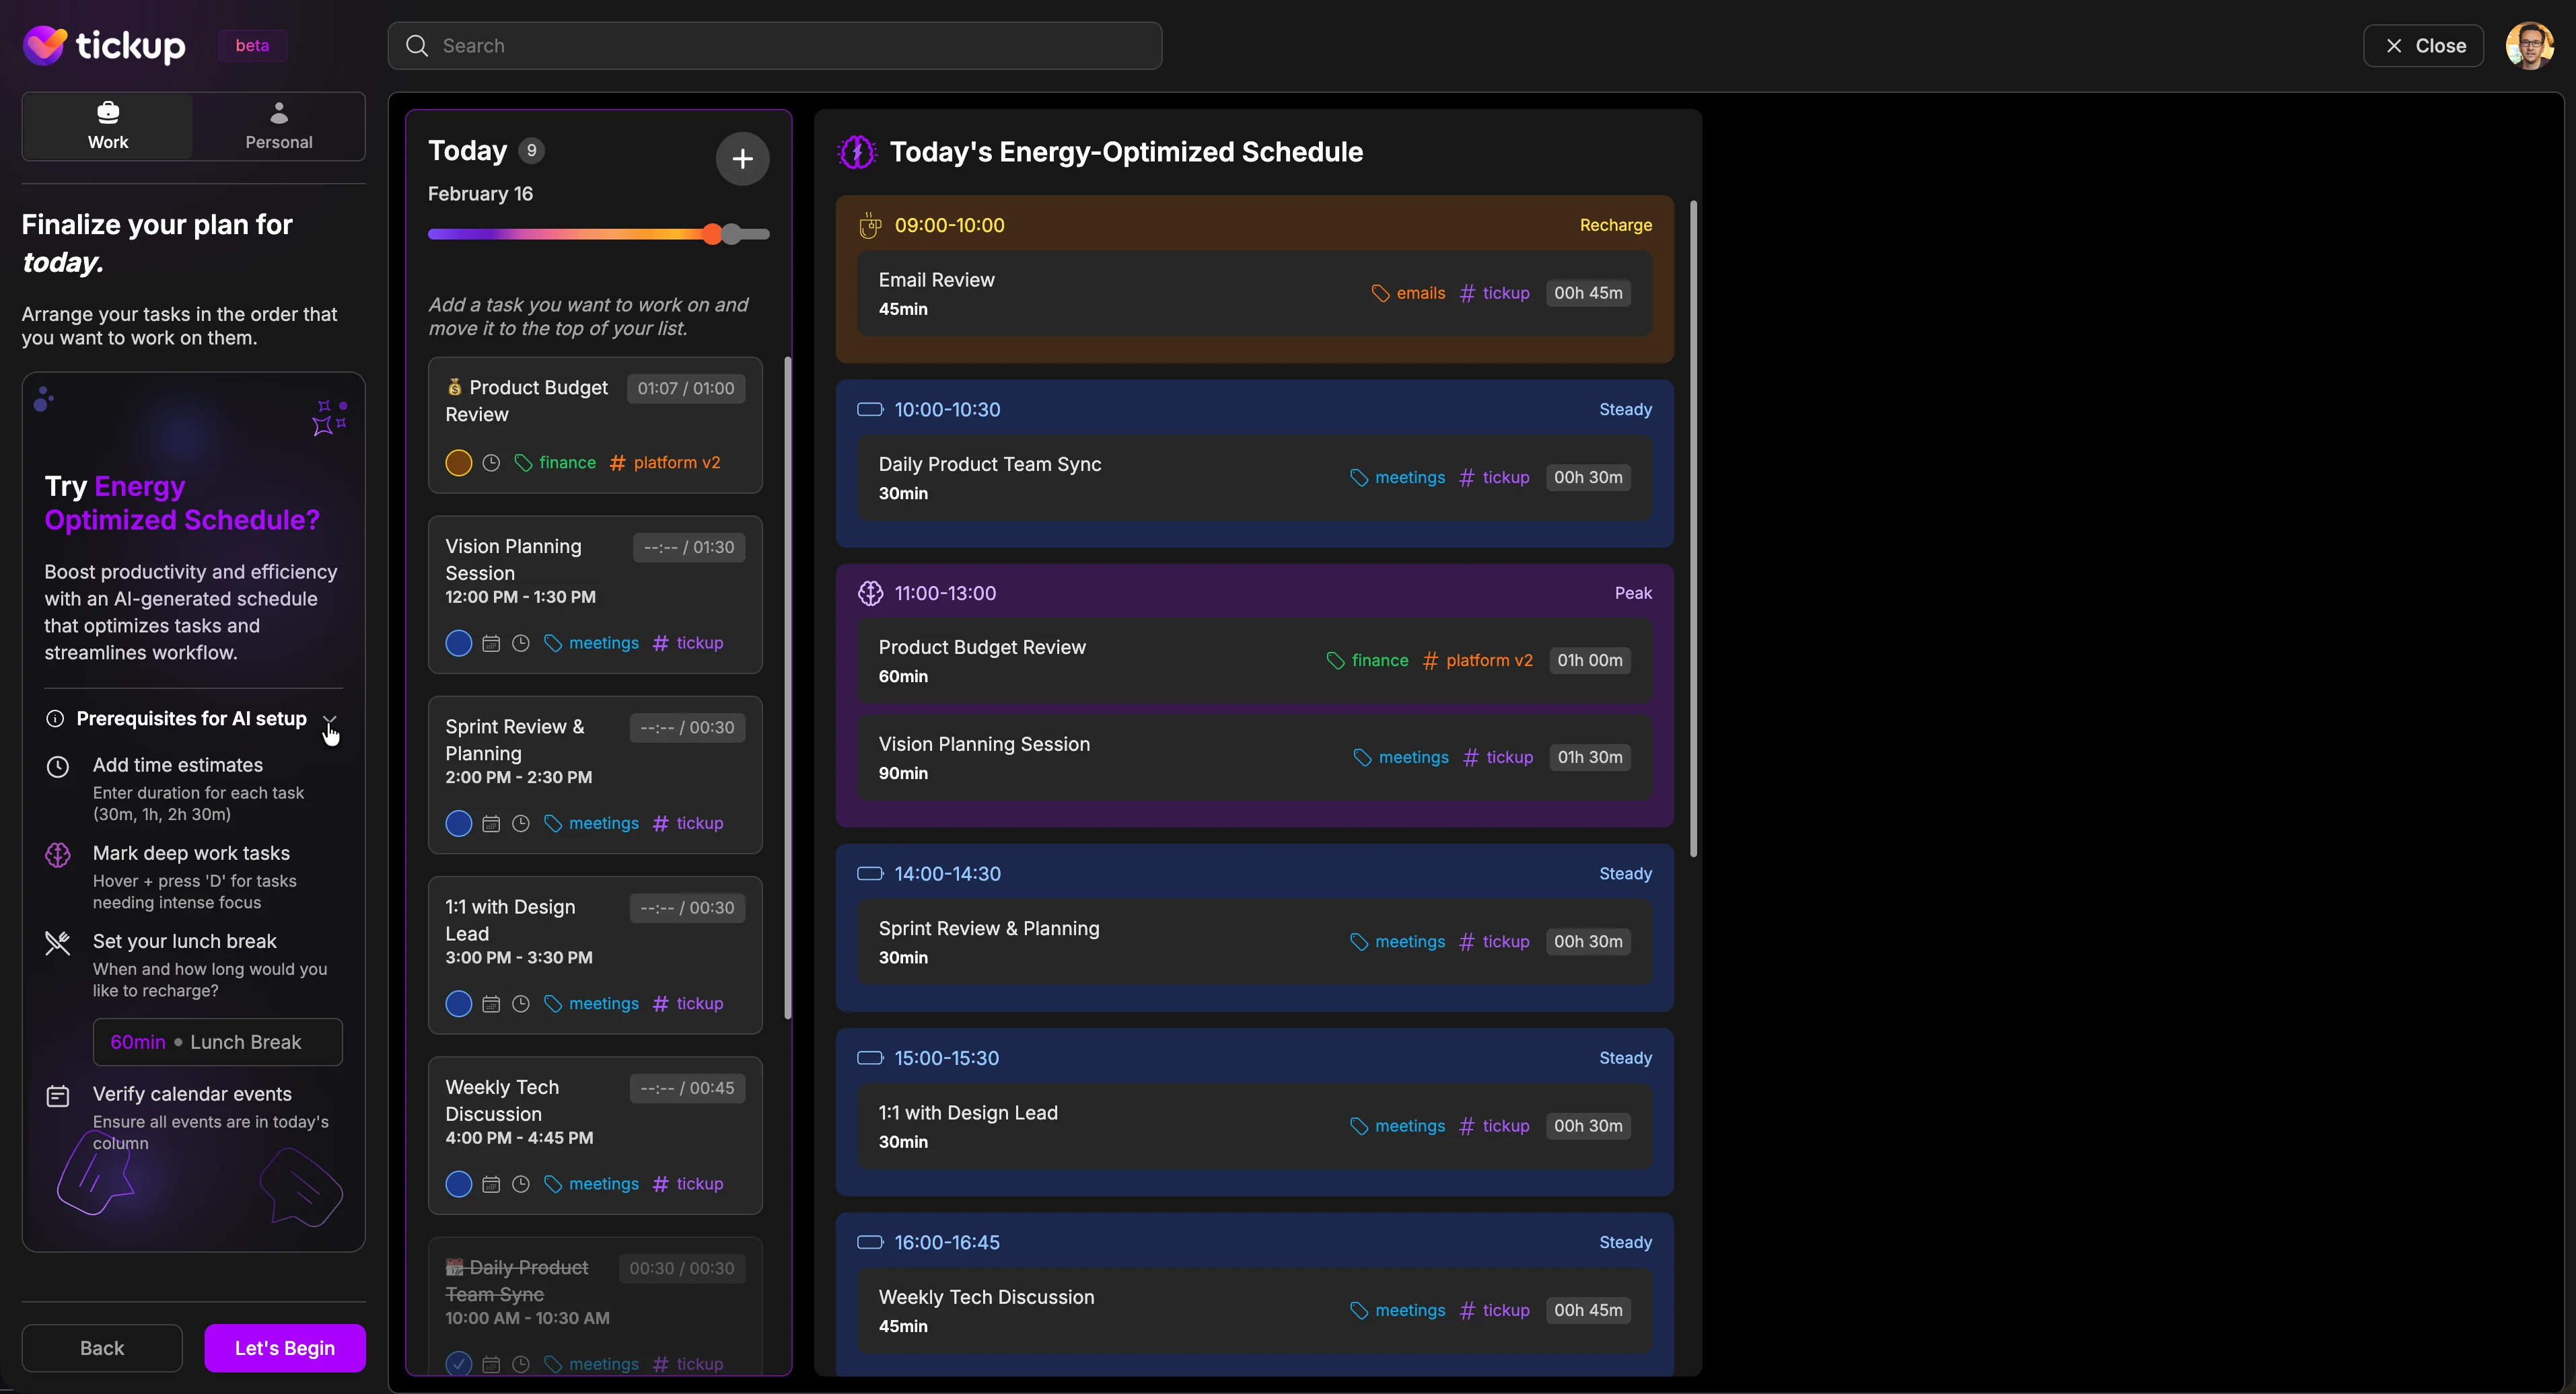Image resolution: width=2576 pixels, height=1394 pixels.
Task: Click the brain icon beside Today's Energy-Optimized Schedule
Action: (855, 151)
